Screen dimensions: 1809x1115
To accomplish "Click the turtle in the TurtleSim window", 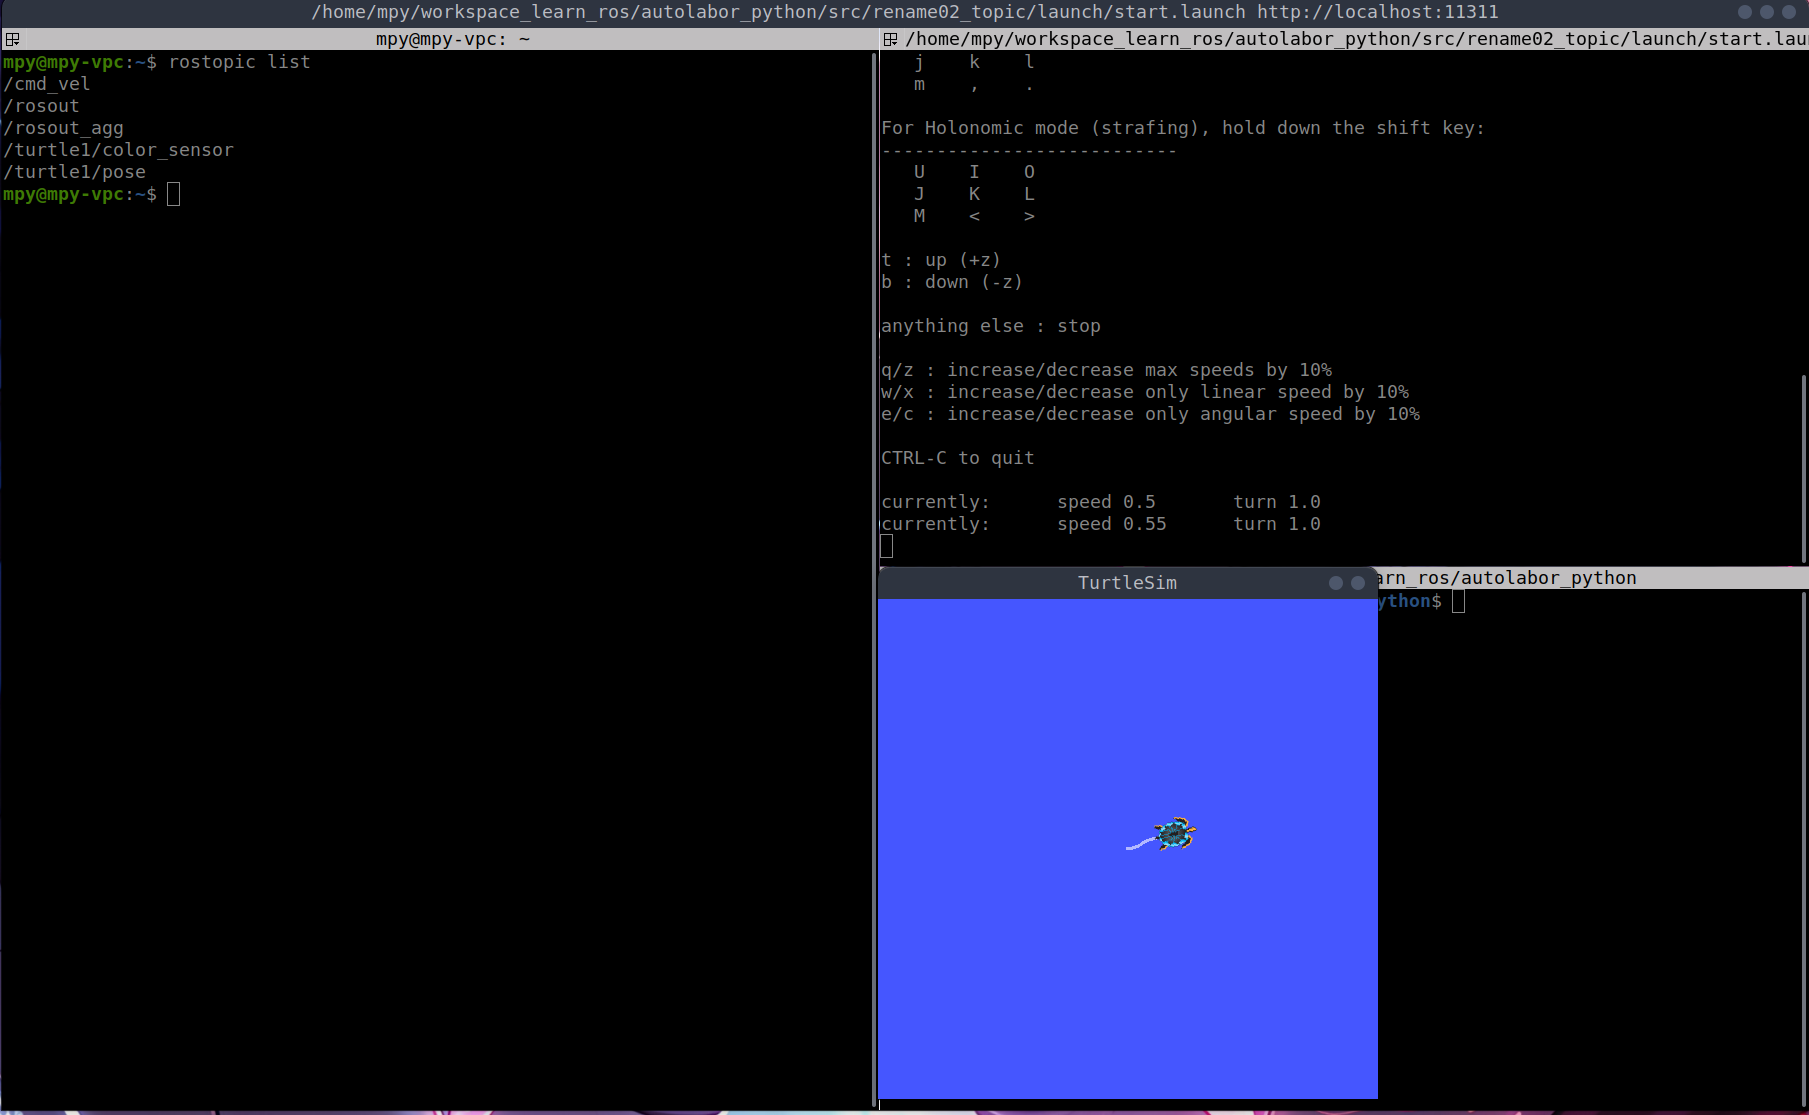I will 1175,833.
